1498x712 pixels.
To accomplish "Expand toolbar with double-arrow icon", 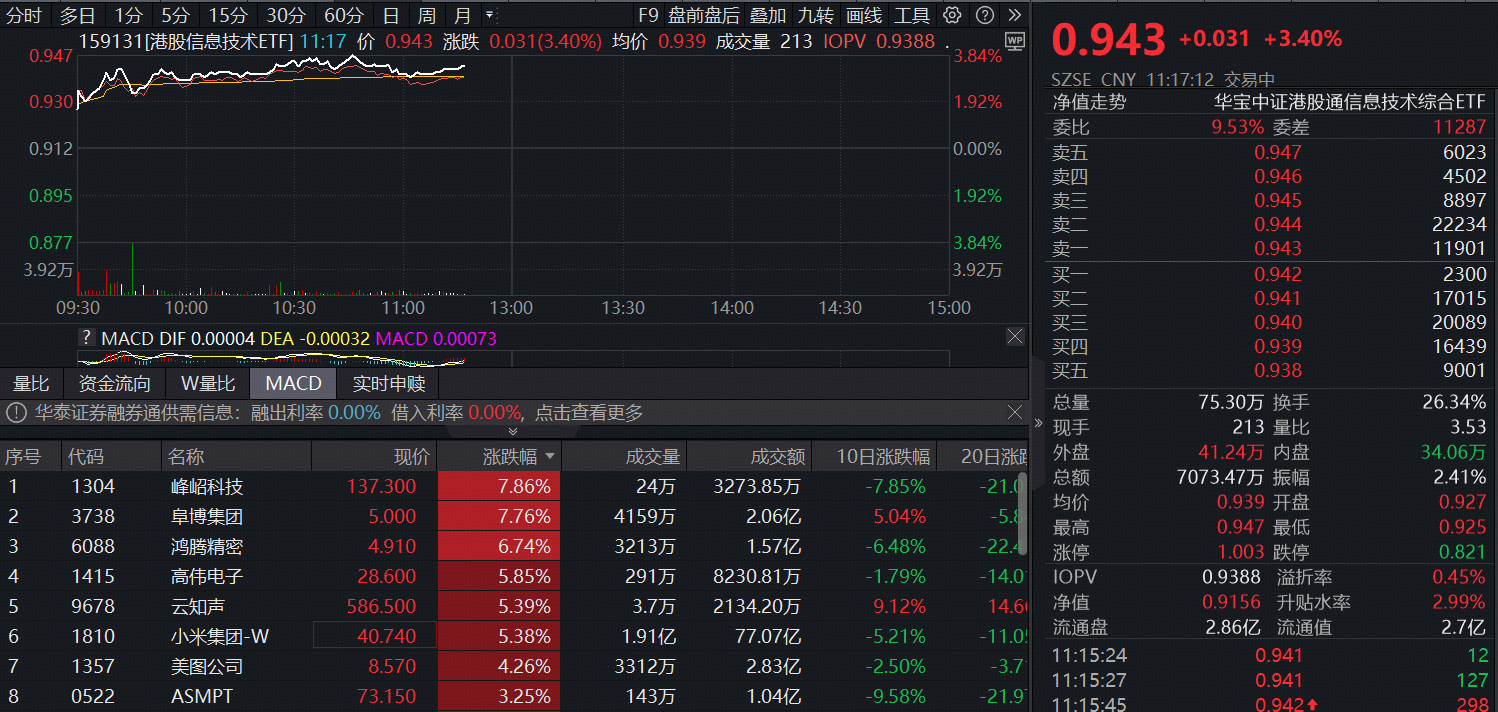I will [1015, 15].
